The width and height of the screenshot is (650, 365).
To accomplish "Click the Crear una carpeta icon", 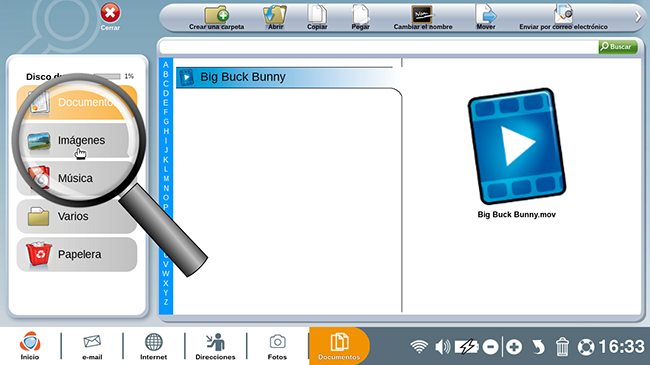I will click(x=217, y=15).
